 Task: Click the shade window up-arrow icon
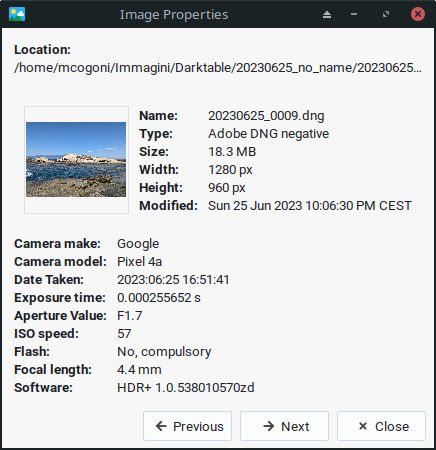(x=327, y=14)
